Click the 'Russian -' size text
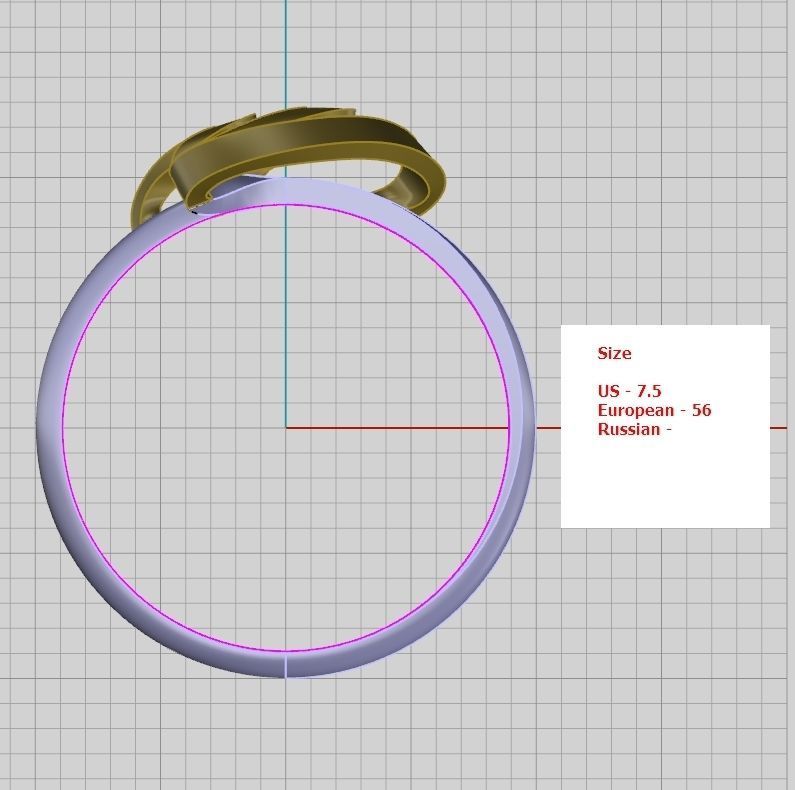 (634, 429)
